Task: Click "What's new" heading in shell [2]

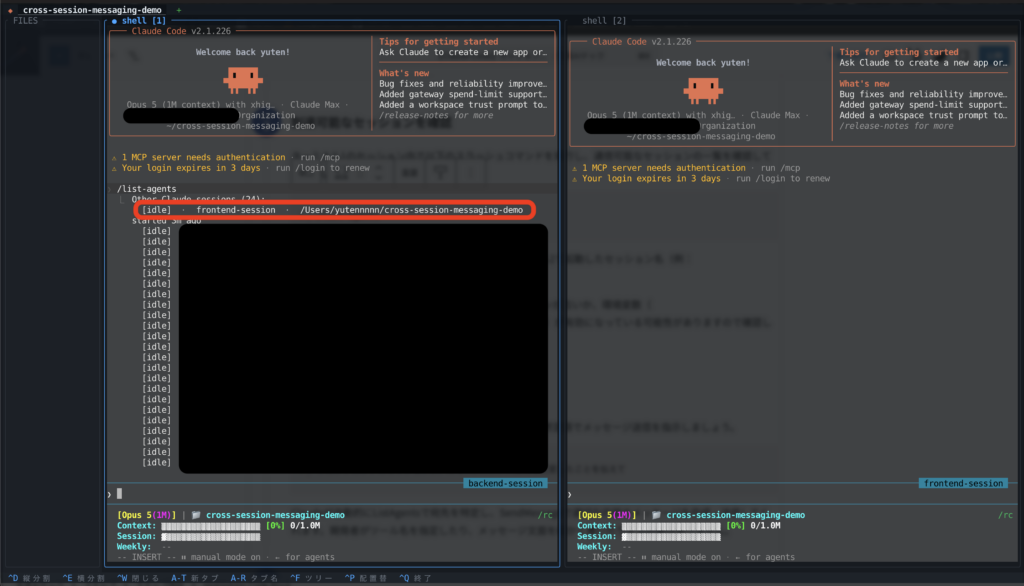Action: [865, 84]
